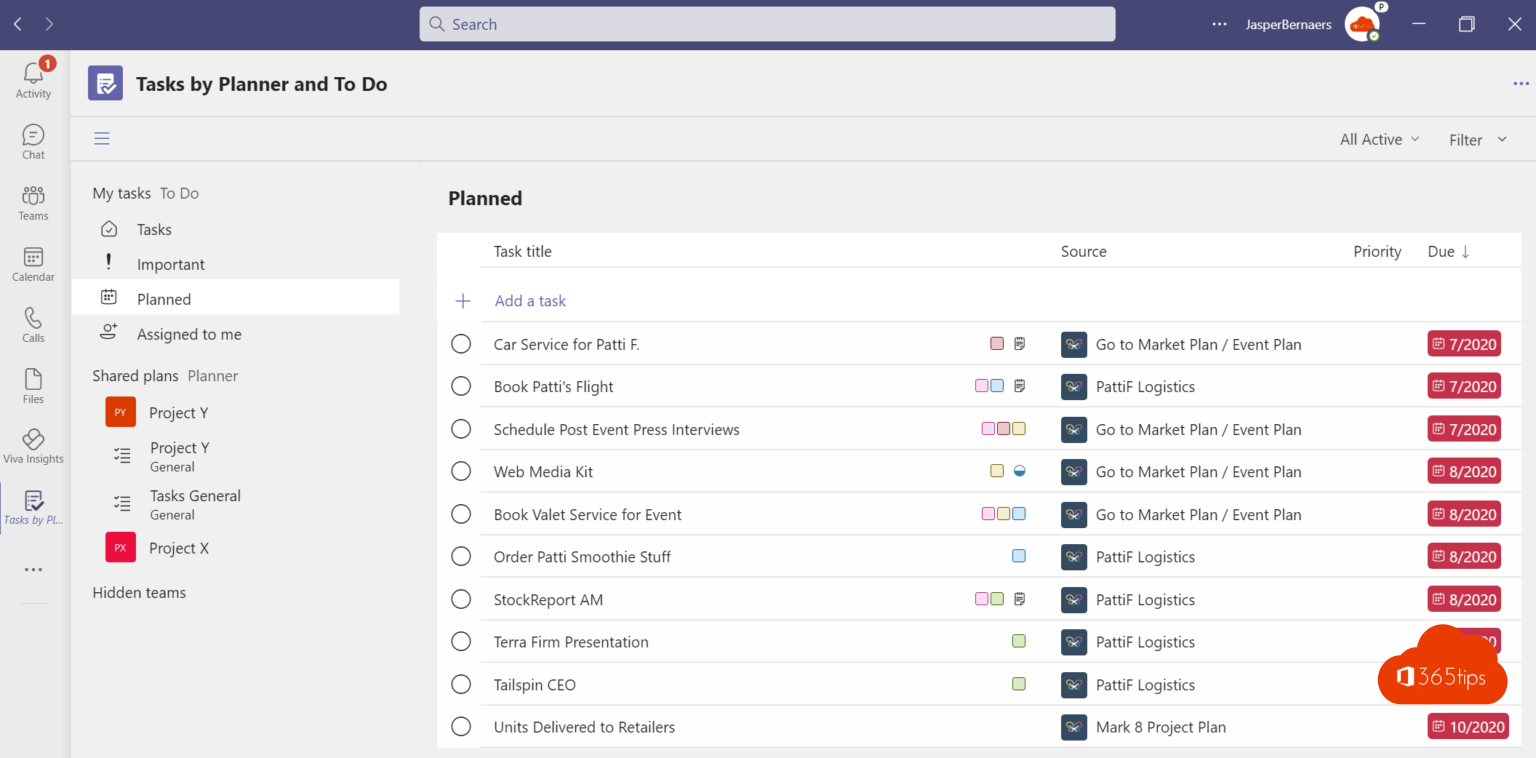Viewport: 1536px width, 758px height.
Task: Open the Calendar icon
Action: [x=33, y=263]
